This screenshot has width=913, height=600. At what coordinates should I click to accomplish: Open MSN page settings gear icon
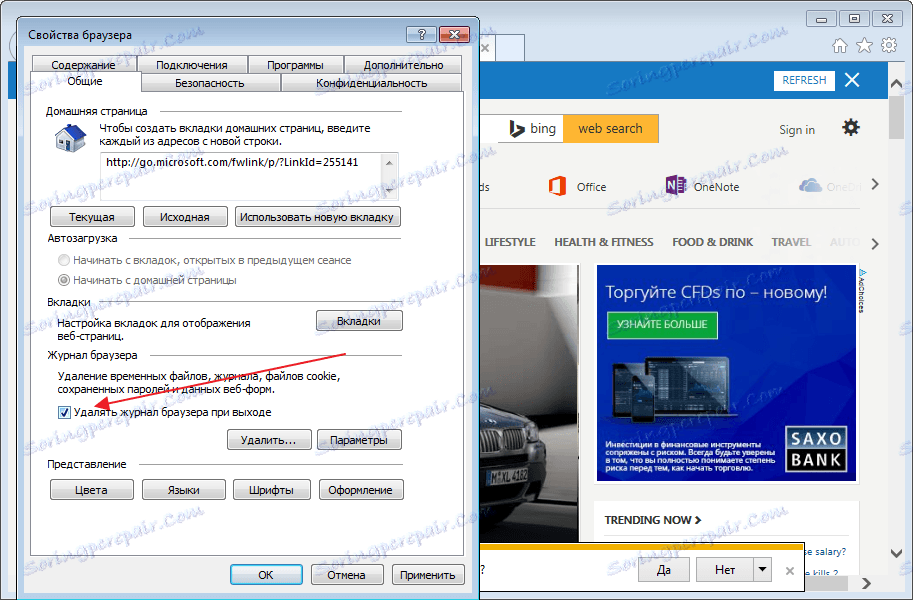tap(851, 127)
